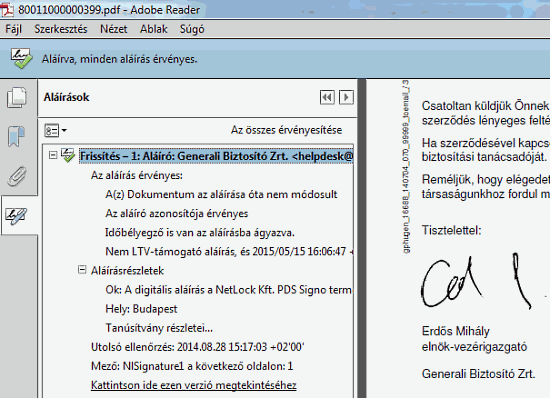Click the signed-and-valid signature icon in banner
Image resolution: width=550 pixels, height=398 pixels.
[21, 59]
